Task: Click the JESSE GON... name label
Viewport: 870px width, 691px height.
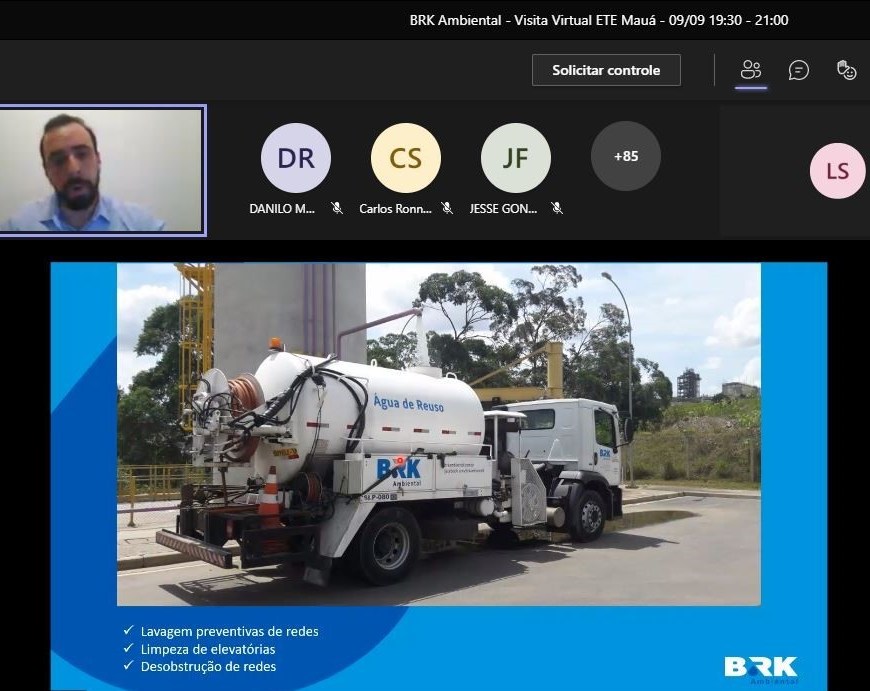Action: point(503,209)
